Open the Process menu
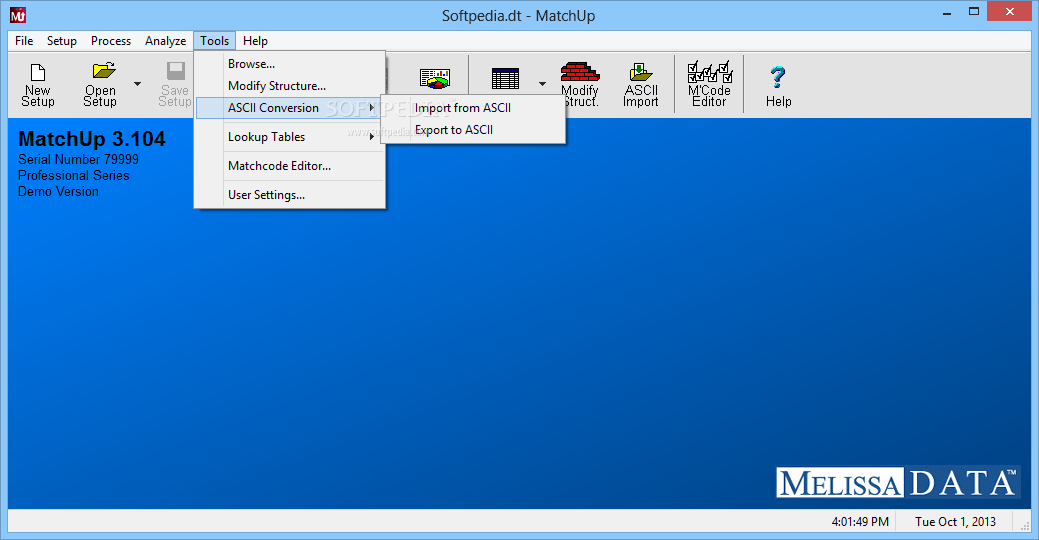This screenshot has height=540, width=1039. (111, 41)
